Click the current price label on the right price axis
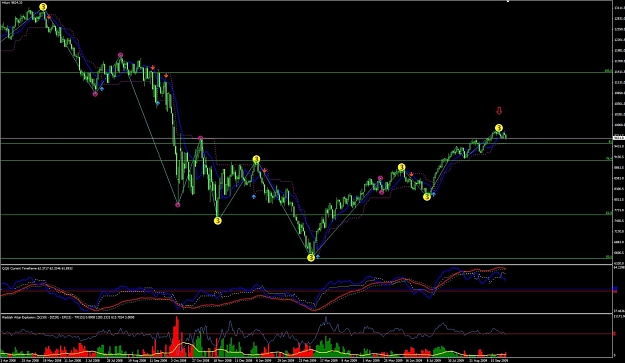 click(618, 137)
